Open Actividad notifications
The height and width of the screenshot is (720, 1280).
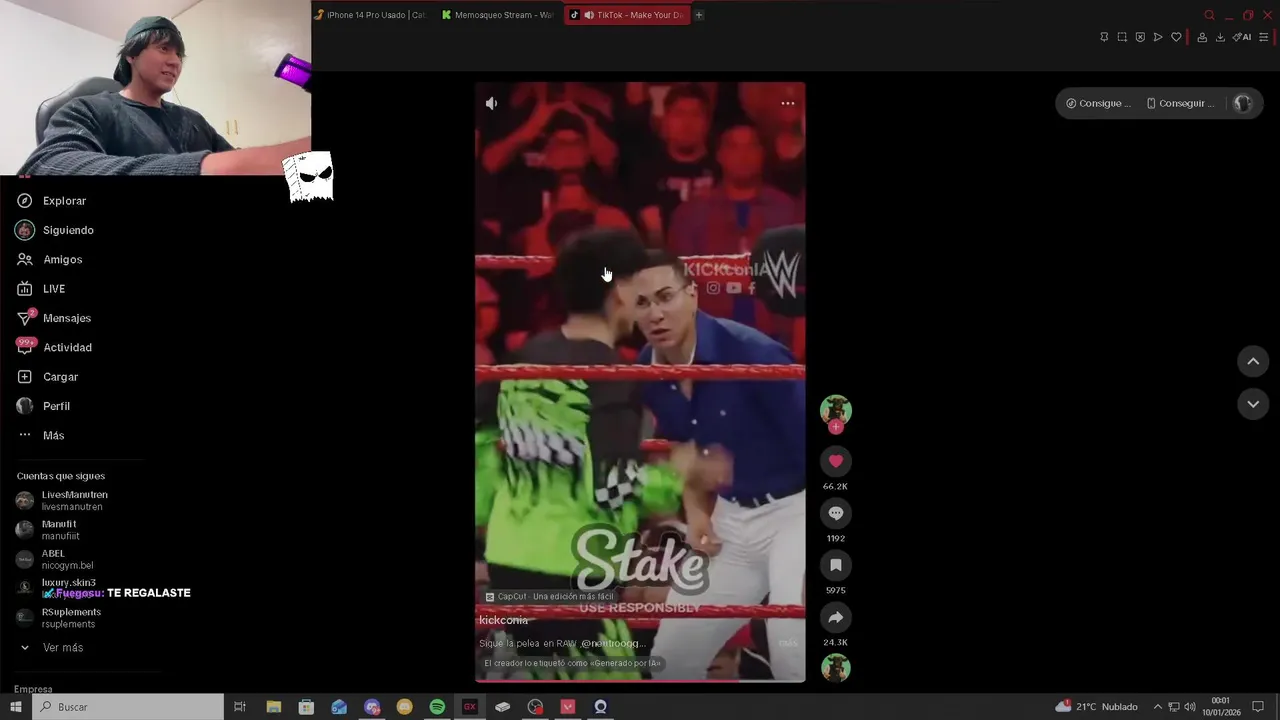point(54,347)
